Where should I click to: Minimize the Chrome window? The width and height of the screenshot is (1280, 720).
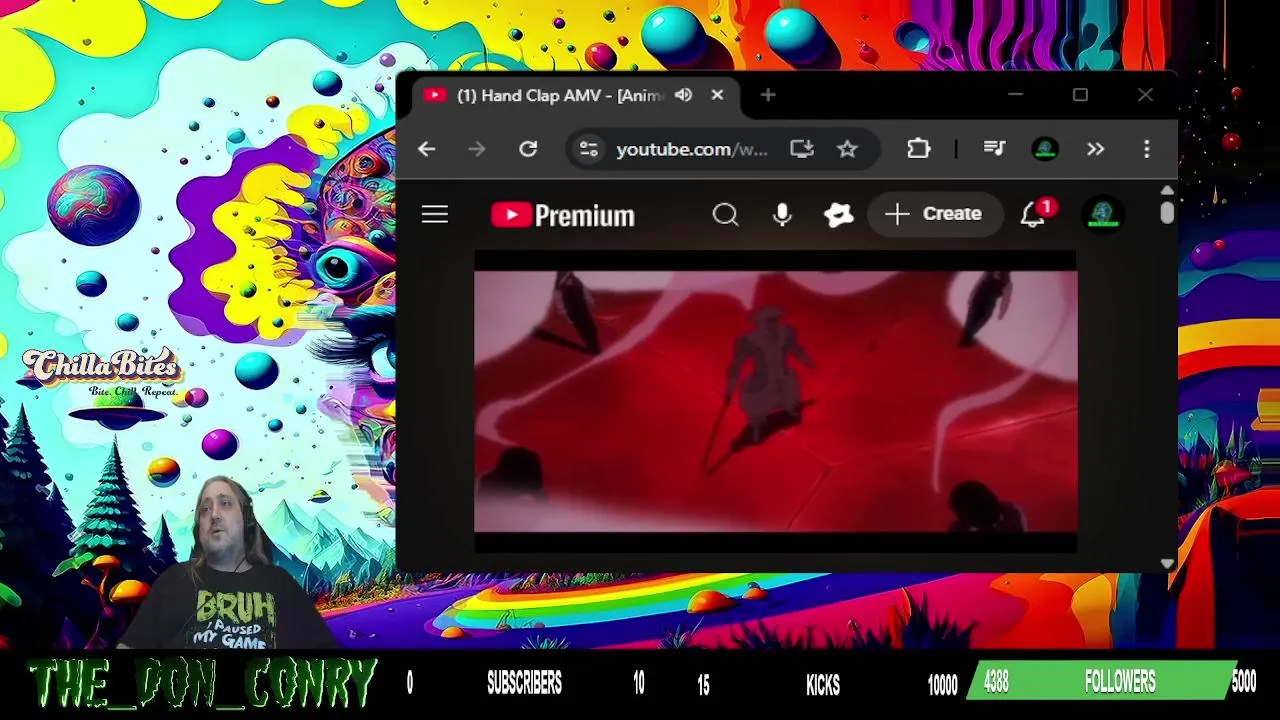(x=1016, y=95)
